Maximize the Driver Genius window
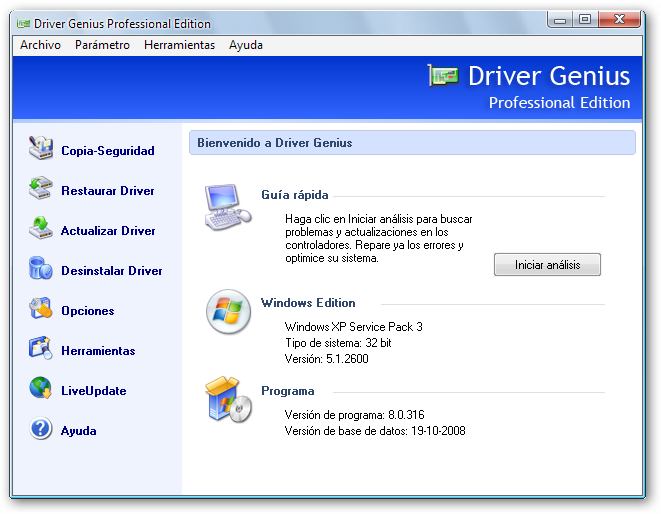Image resolution: width=661 pixels, height=514 pixels. click(x=584, y=20)
